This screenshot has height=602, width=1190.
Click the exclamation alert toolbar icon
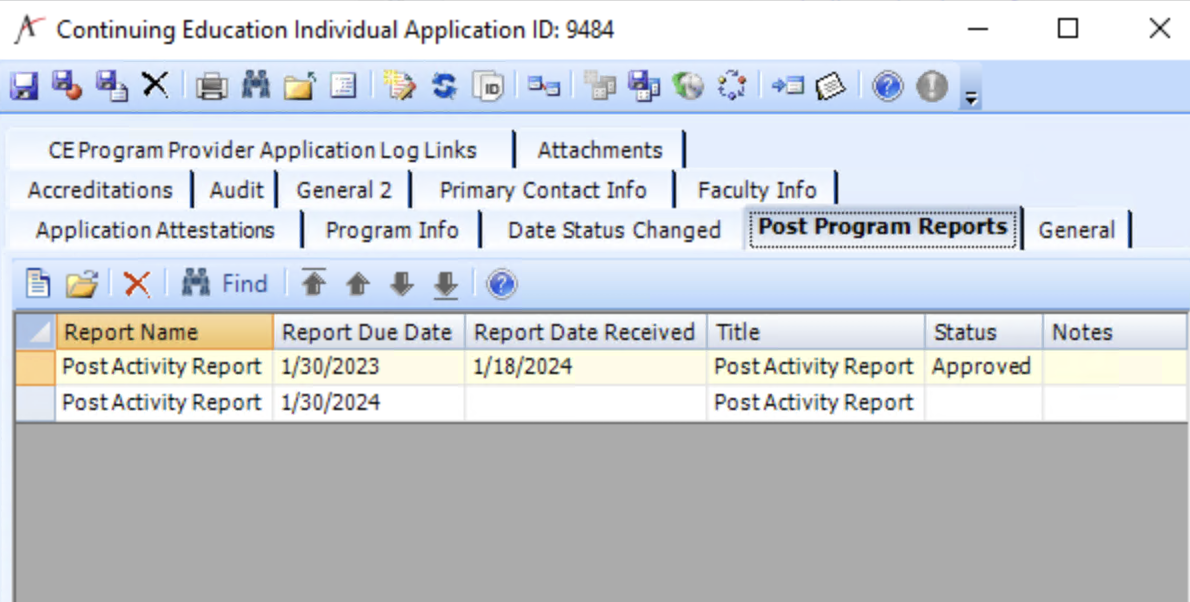[930, 85]
